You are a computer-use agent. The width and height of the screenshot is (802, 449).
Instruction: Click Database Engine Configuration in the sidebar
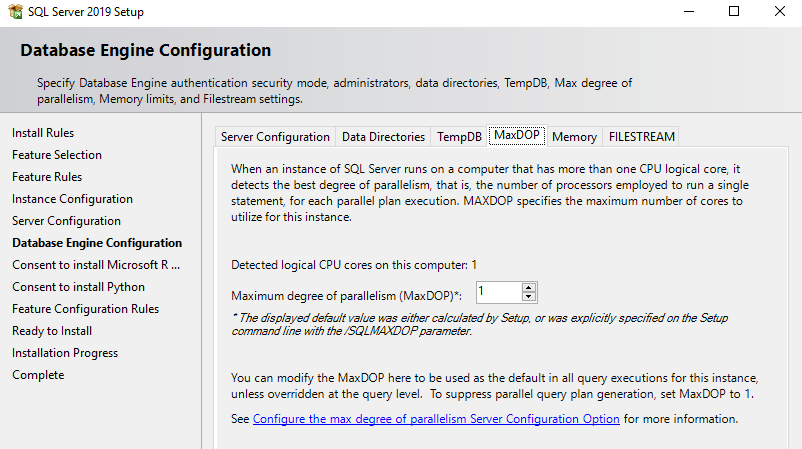(97, 243)
